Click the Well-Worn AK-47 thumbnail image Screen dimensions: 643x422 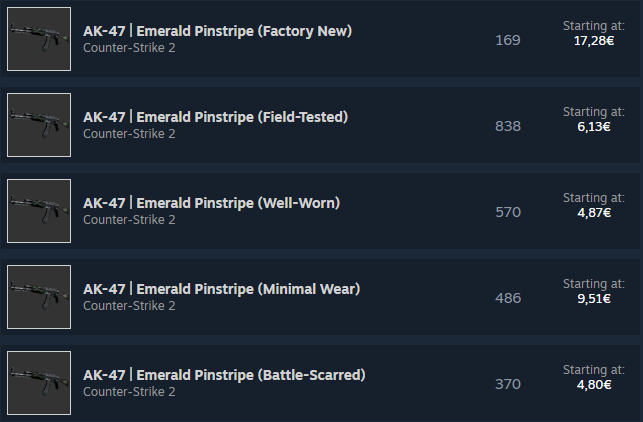39,211
